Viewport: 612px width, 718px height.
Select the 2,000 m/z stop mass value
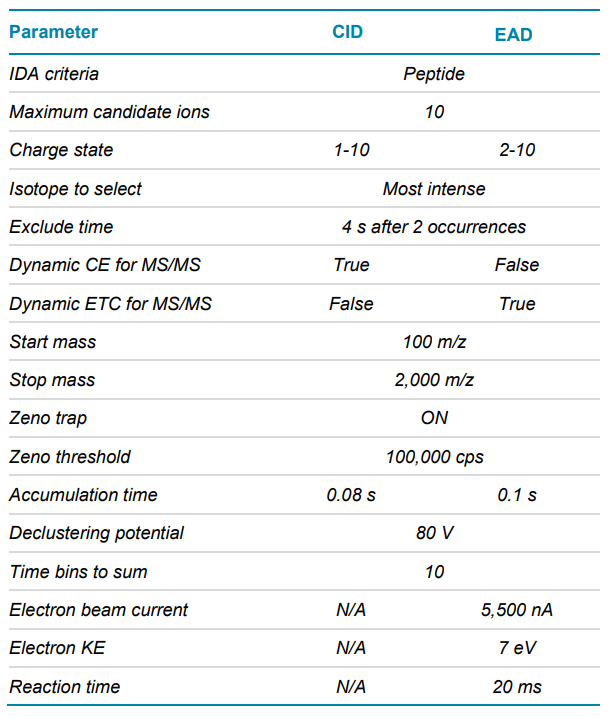point(434,380)
